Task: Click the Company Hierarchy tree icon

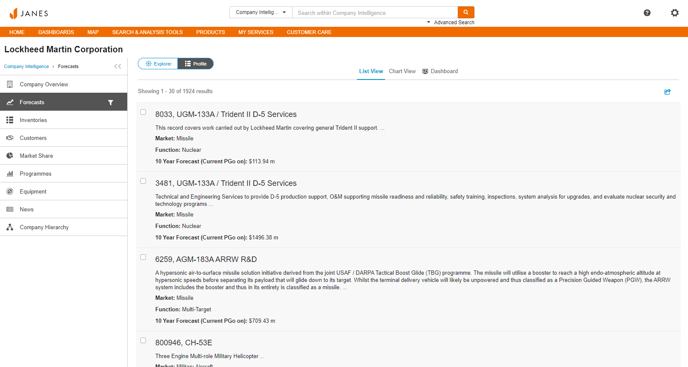Action: coord(10,227)
